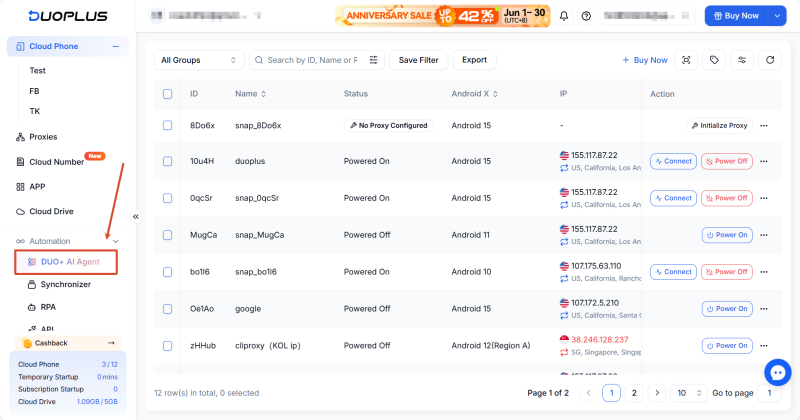800x420 pixels.
Task: Select the Test group
Action: [37, 70]
